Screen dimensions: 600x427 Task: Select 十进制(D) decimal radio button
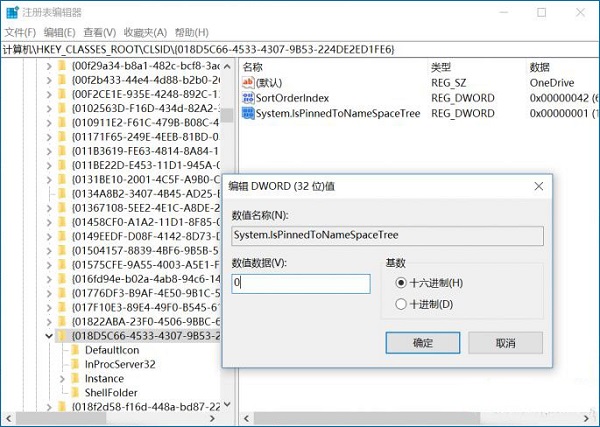point(401,305)
